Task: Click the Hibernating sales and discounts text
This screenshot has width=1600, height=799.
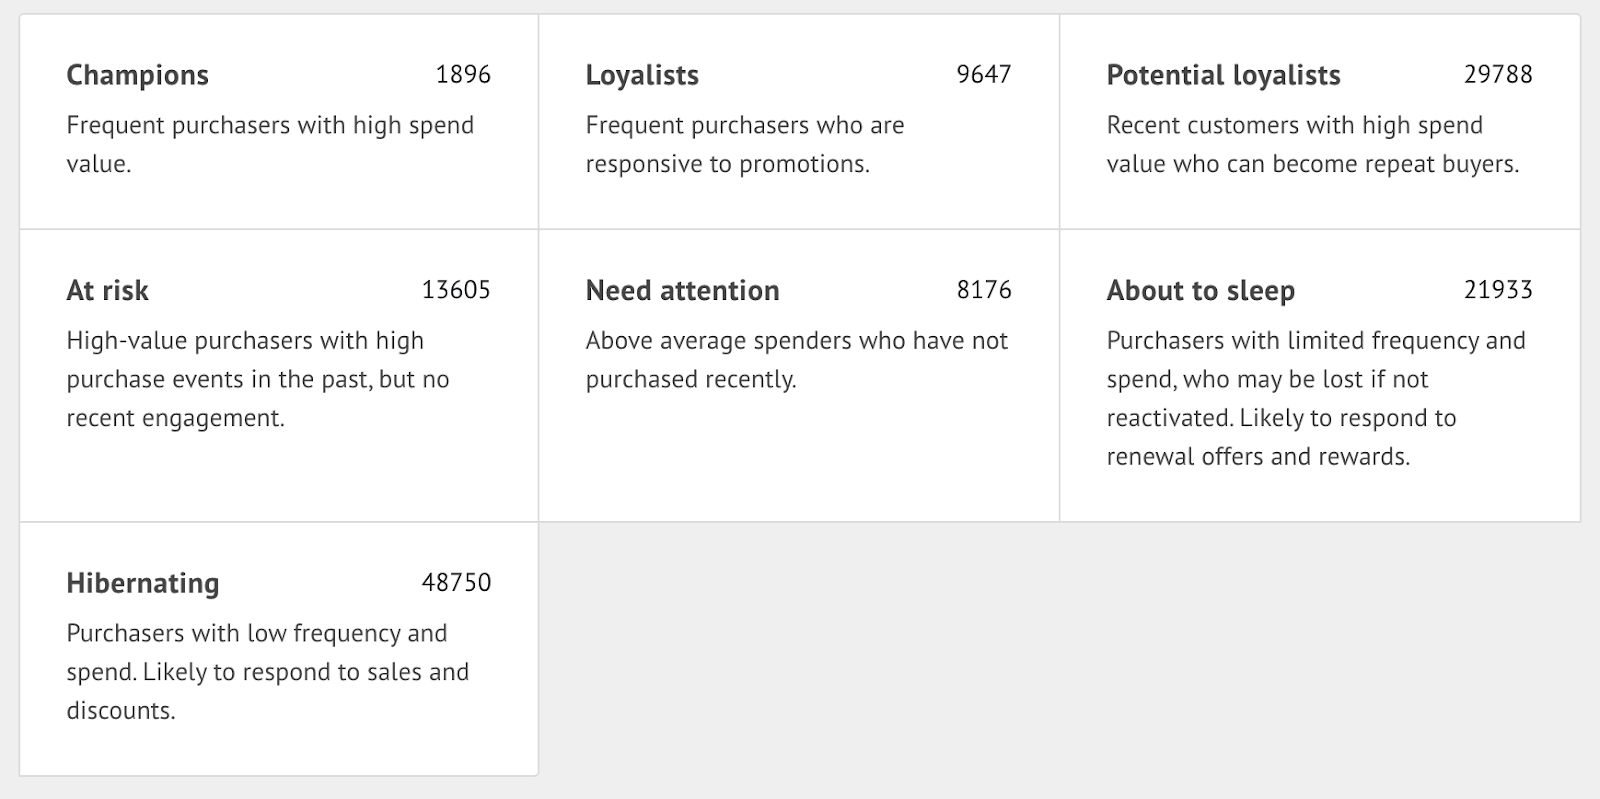Action: pyautogui.click(x=266, y=672)
